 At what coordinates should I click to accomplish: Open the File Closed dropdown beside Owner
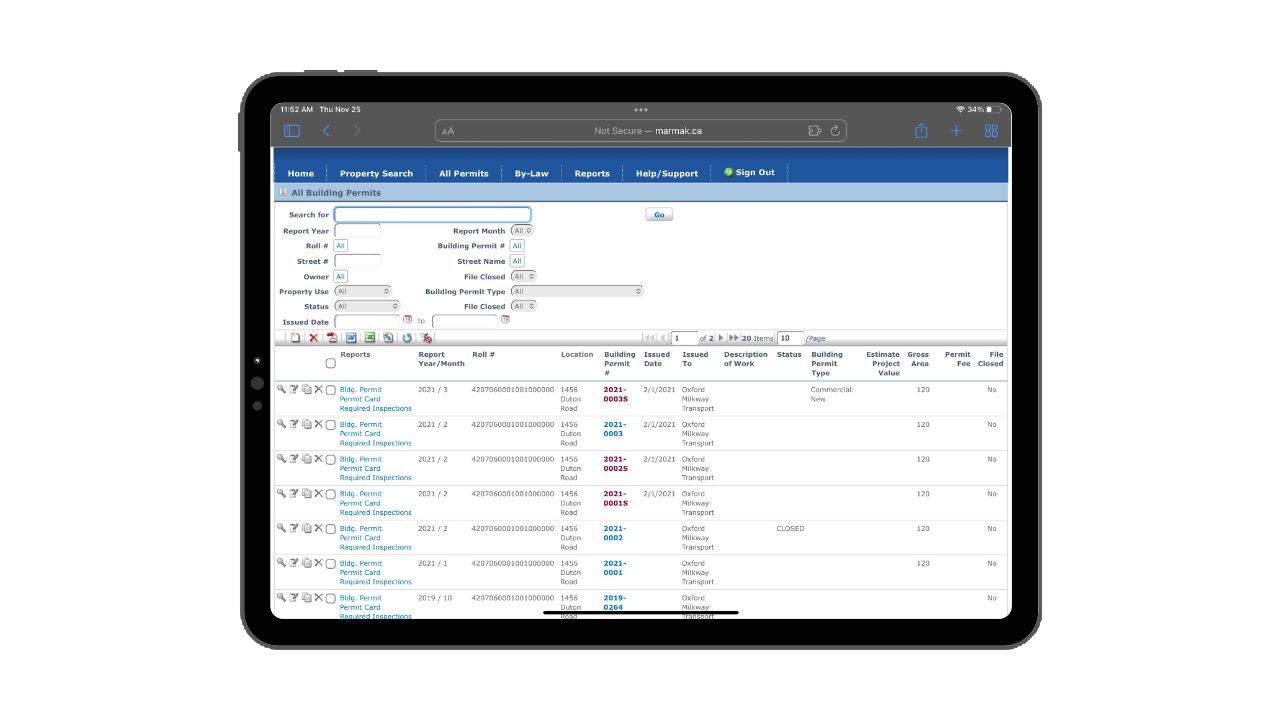(x=523, y=276)
